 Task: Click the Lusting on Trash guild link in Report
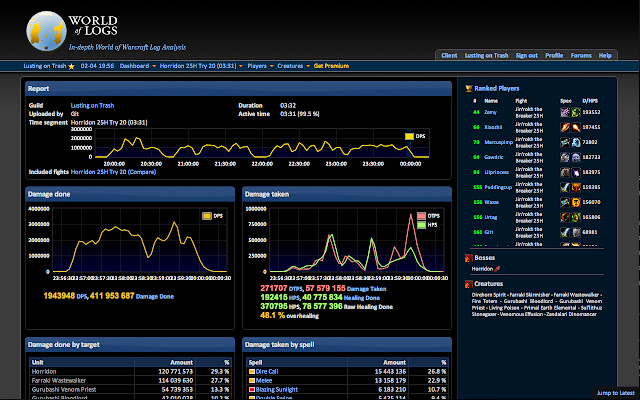coord(92,105)
